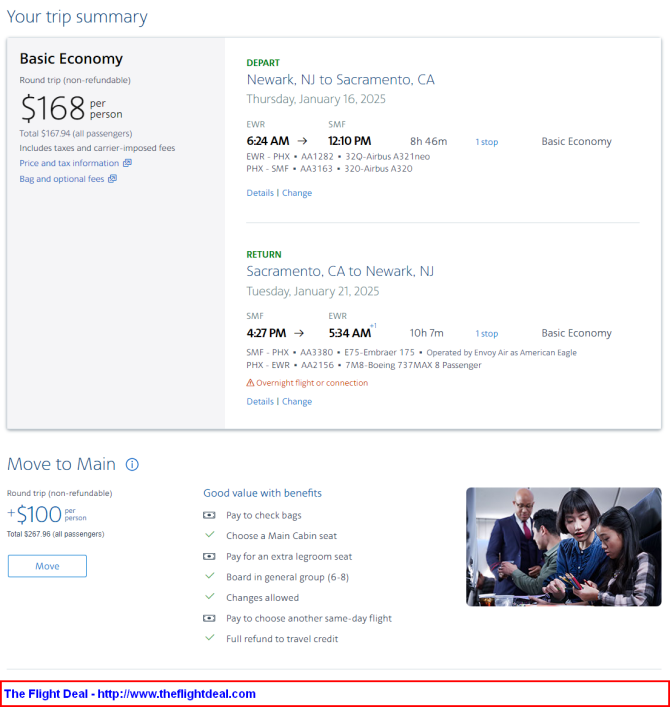
Task: Click the checkmark beside Full refund to travel credit
Action: 210,638
